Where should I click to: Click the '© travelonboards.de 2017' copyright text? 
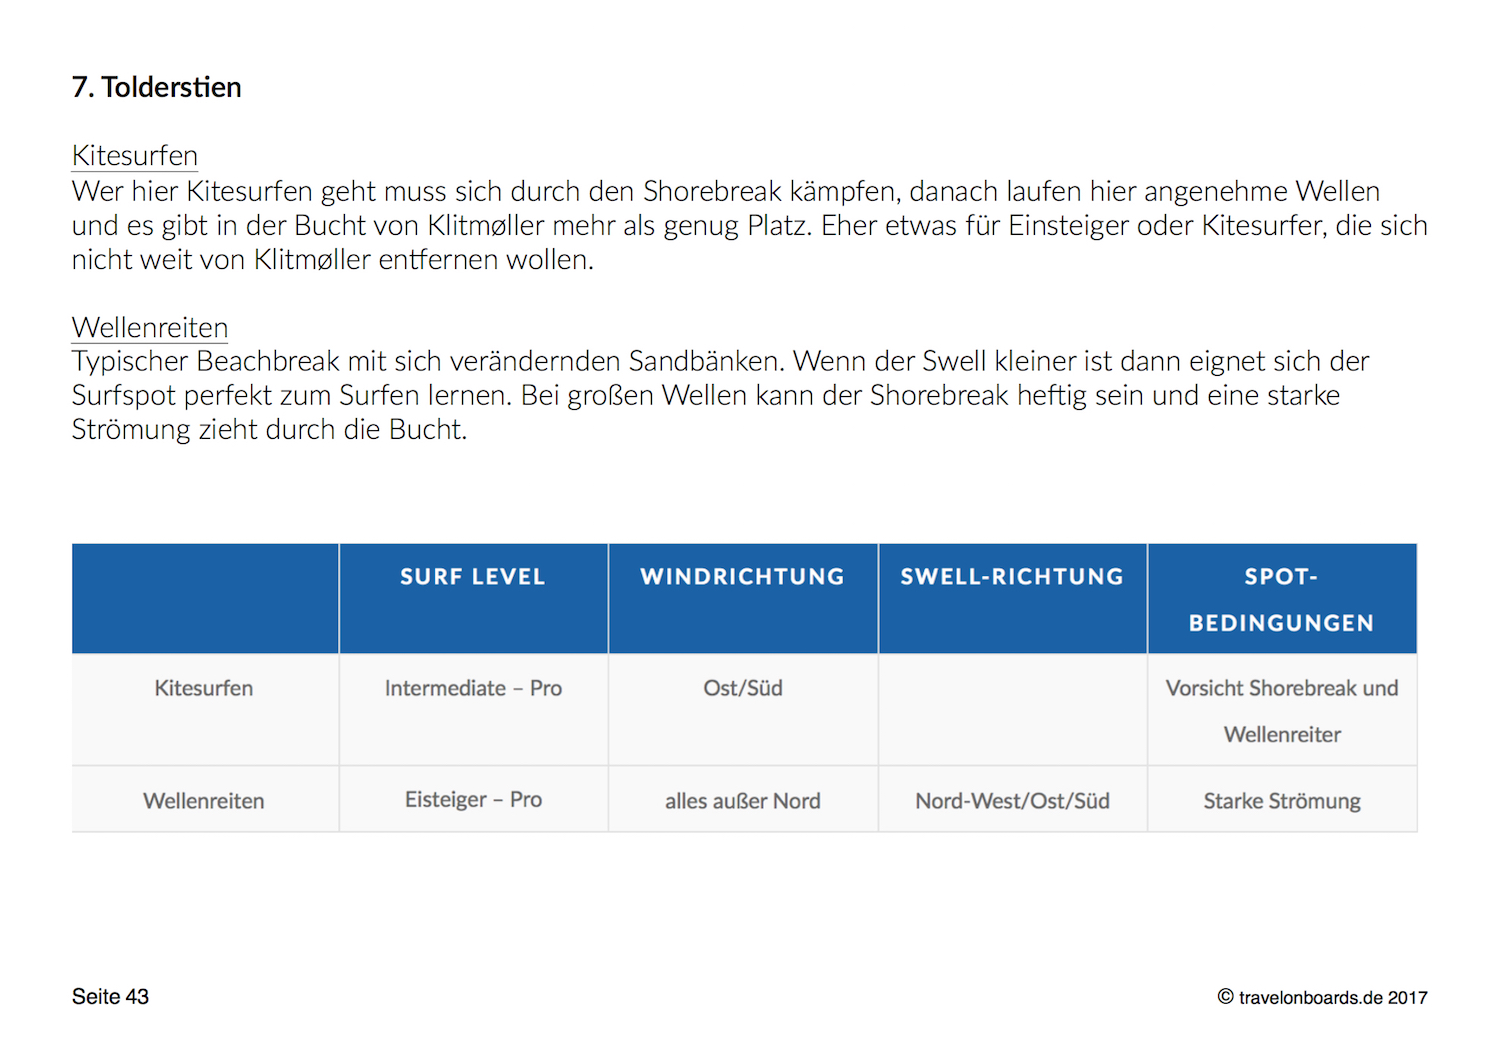pyautogui.click(x=1322, y=997)
